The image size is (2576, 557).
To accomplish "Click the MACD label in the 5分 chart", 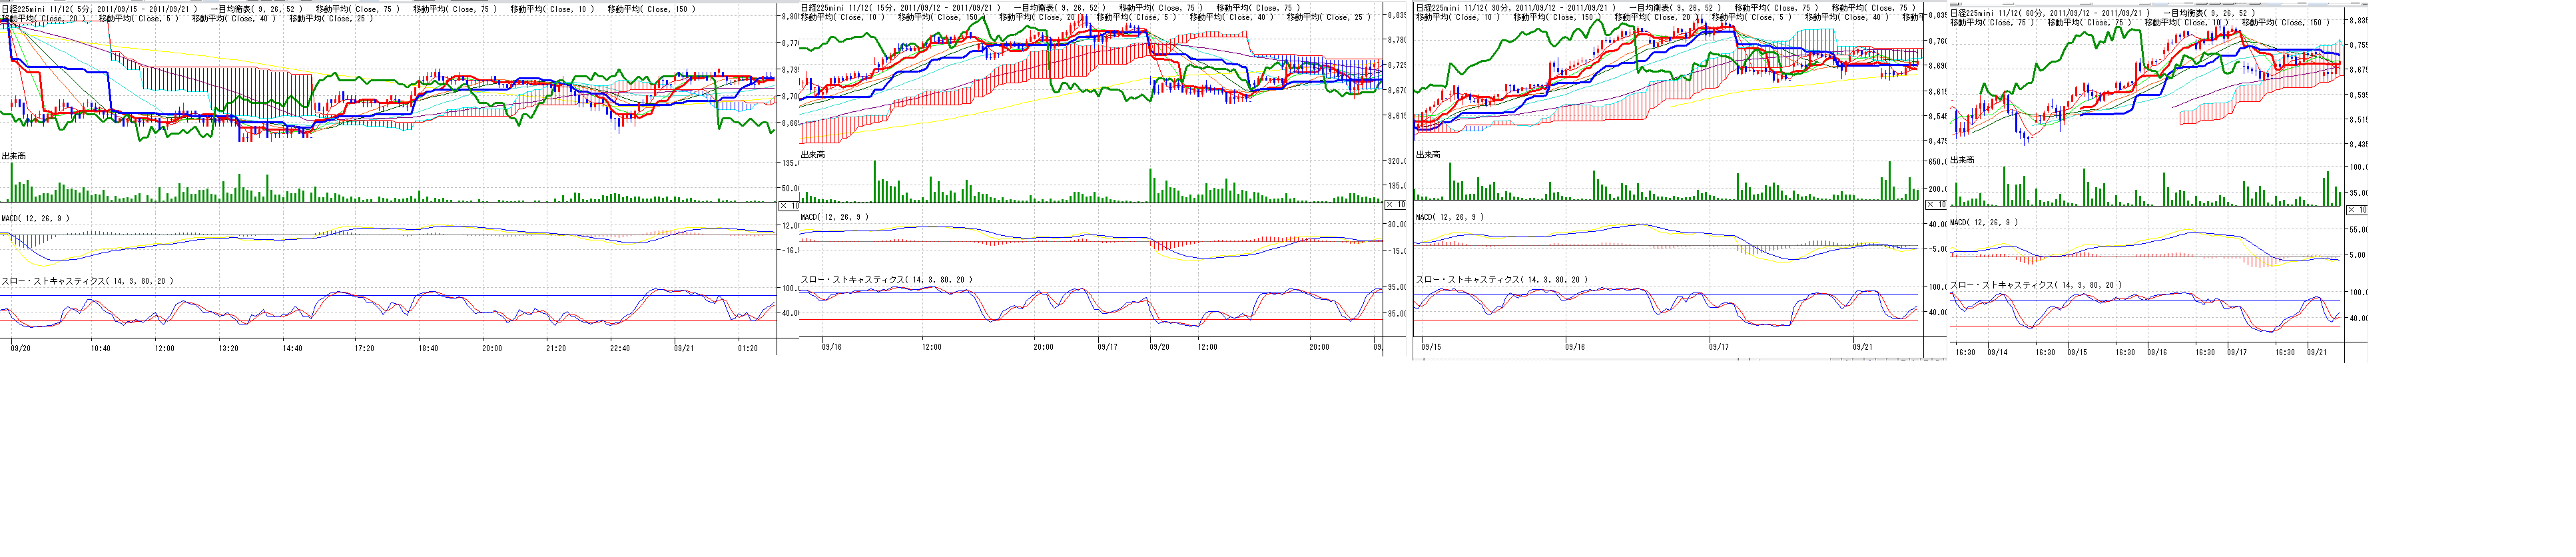I will click(36, 218).
